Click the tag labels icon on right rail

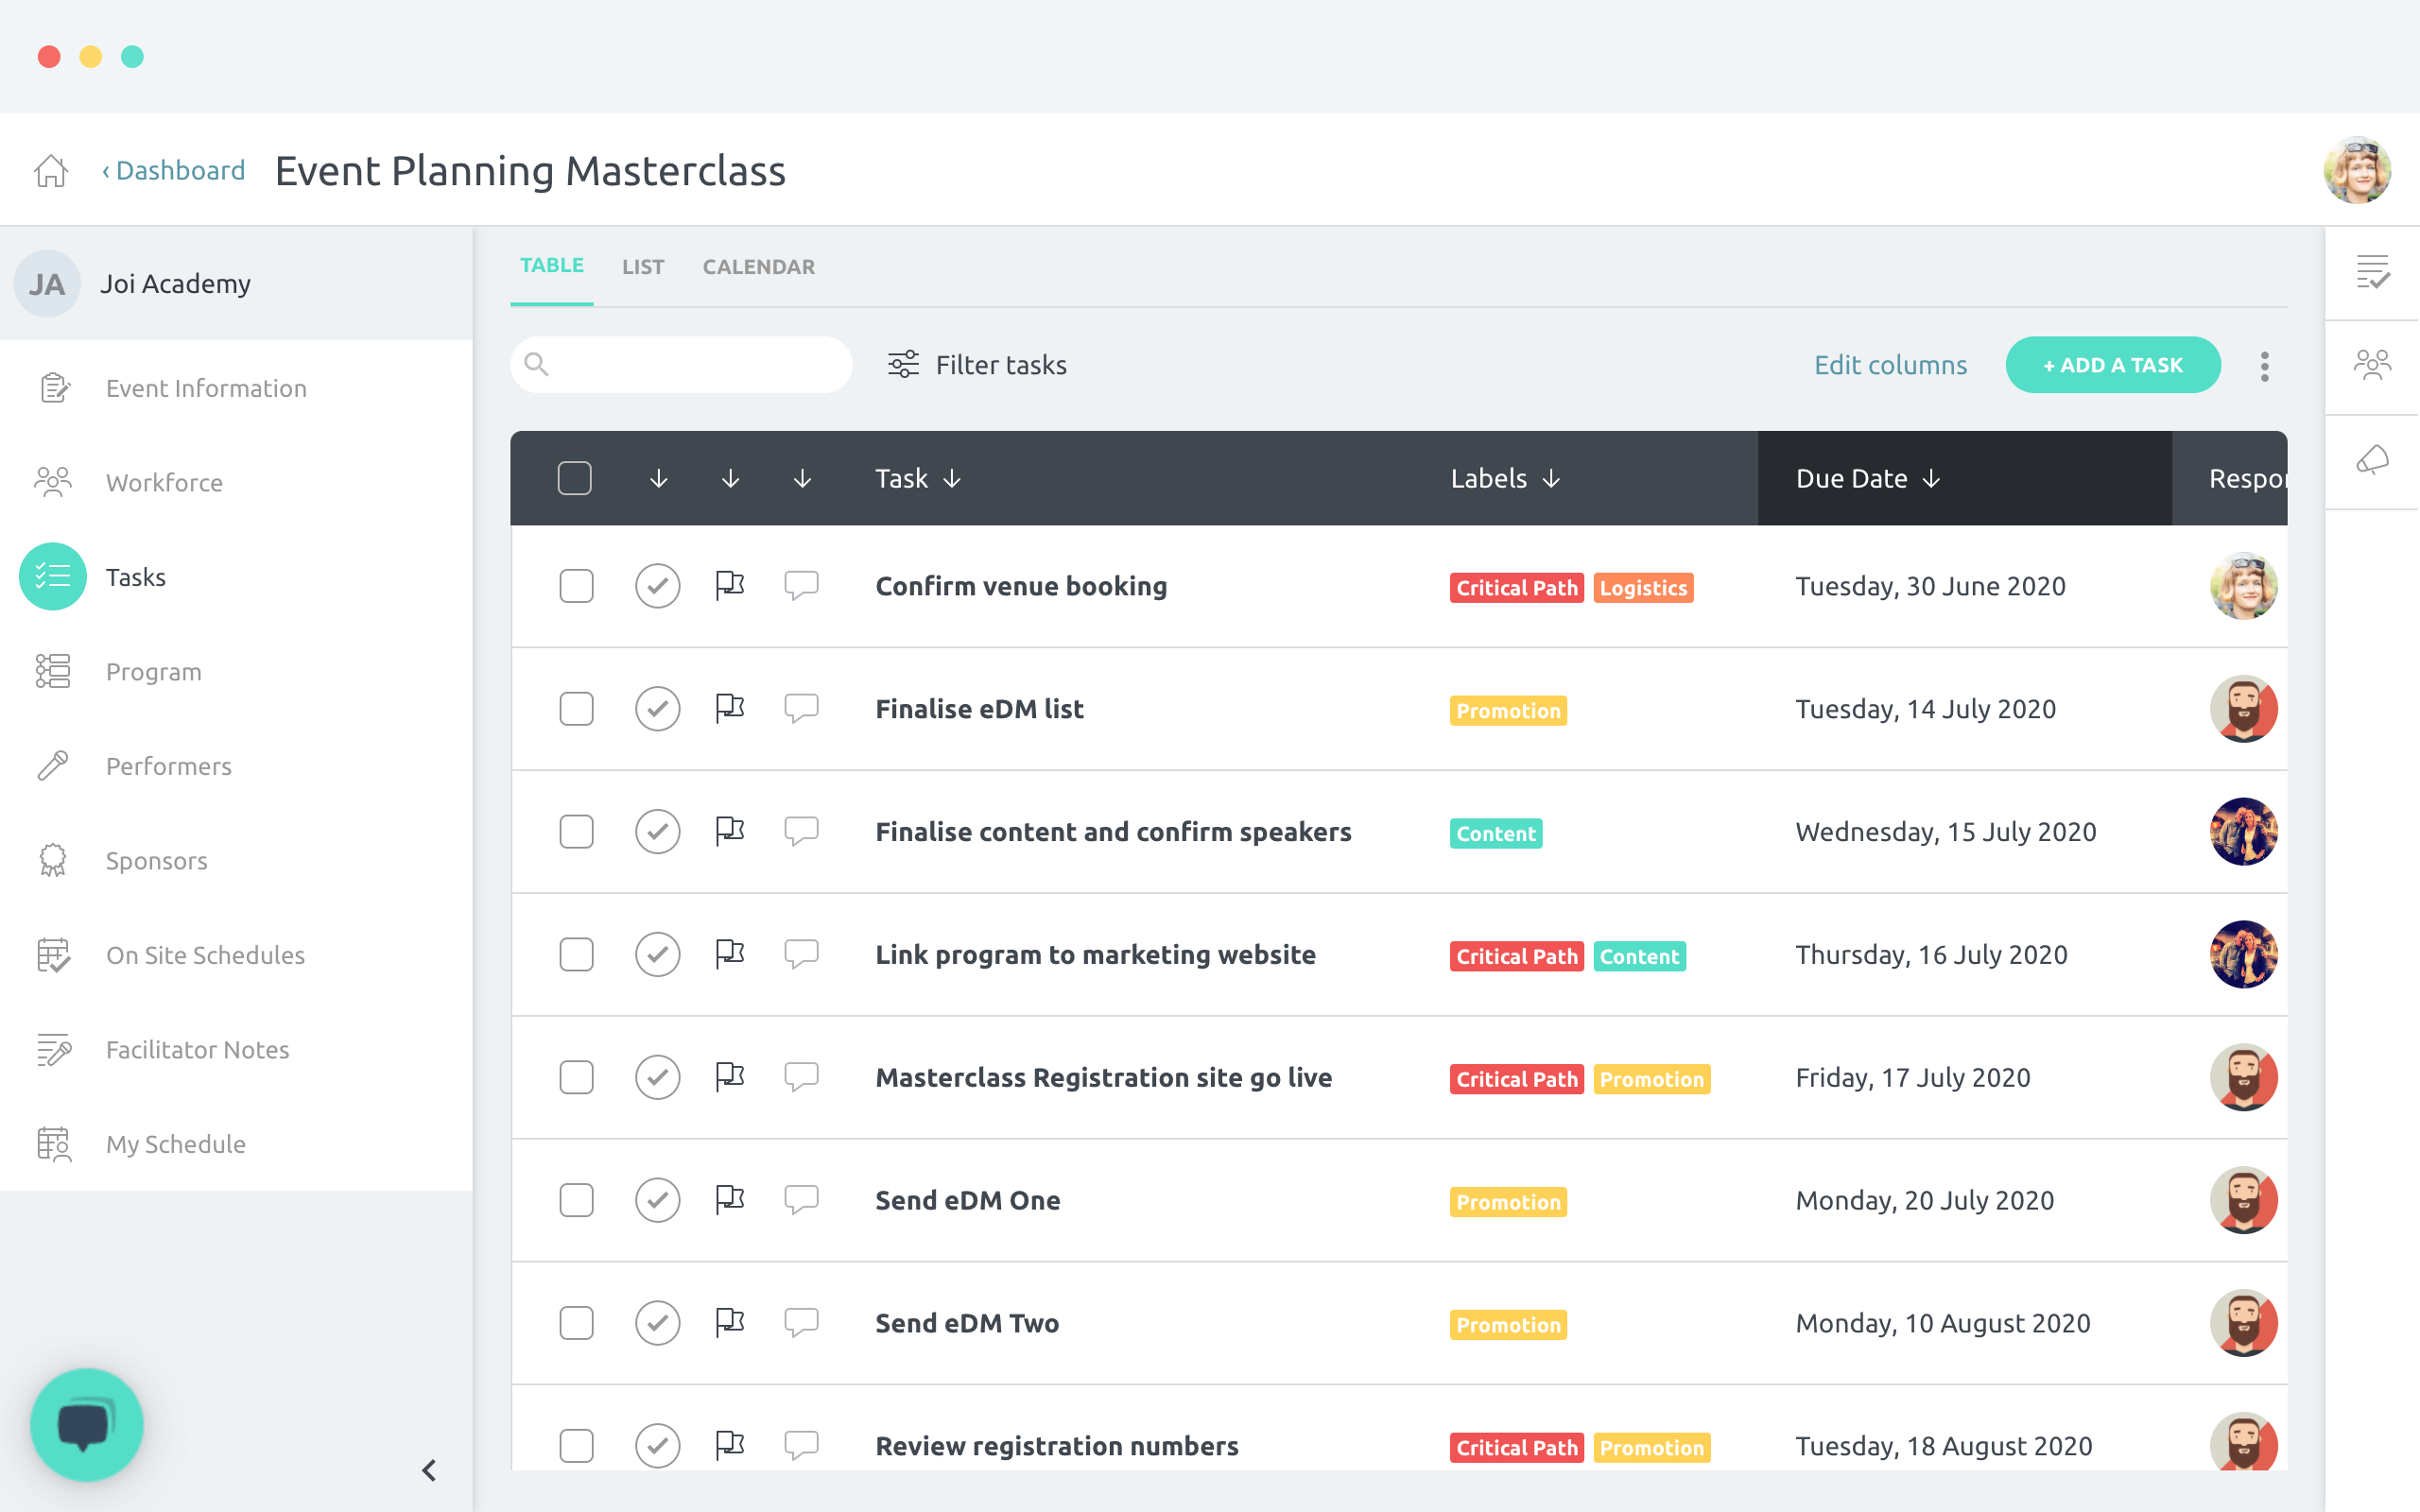[x=2372, y=460]
